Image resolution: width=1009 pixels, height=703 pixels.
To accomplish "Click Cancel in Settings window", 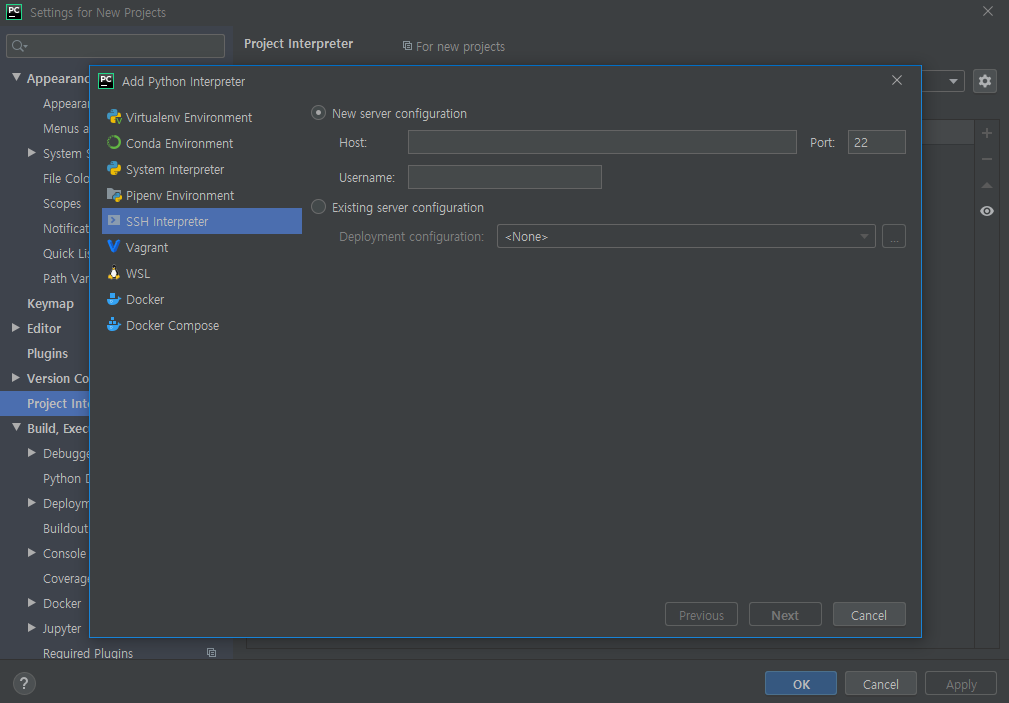I will coord(880,684).
